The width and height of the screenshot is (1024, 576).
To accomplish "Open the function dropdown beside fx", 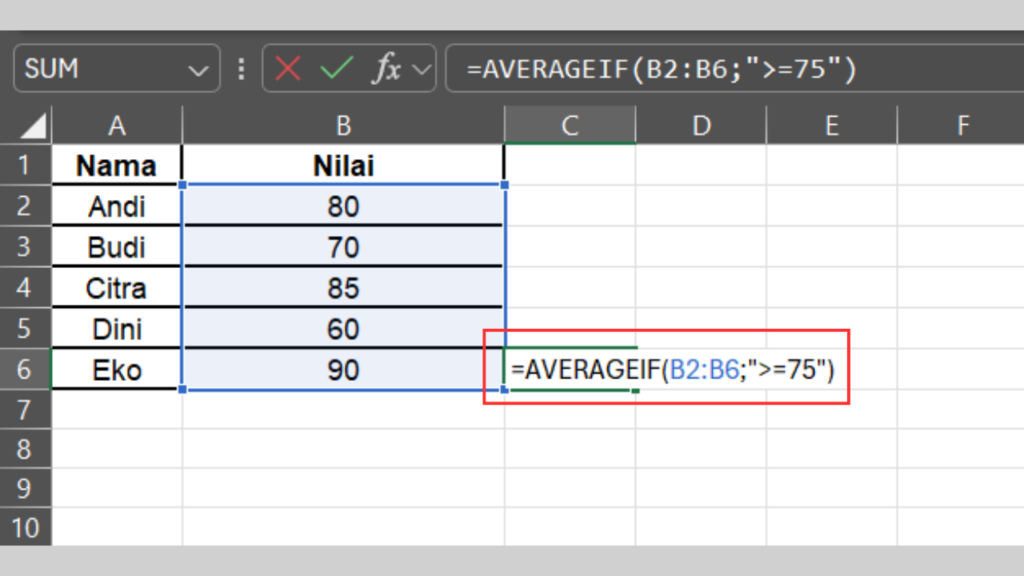I will (x=420, y=68).
